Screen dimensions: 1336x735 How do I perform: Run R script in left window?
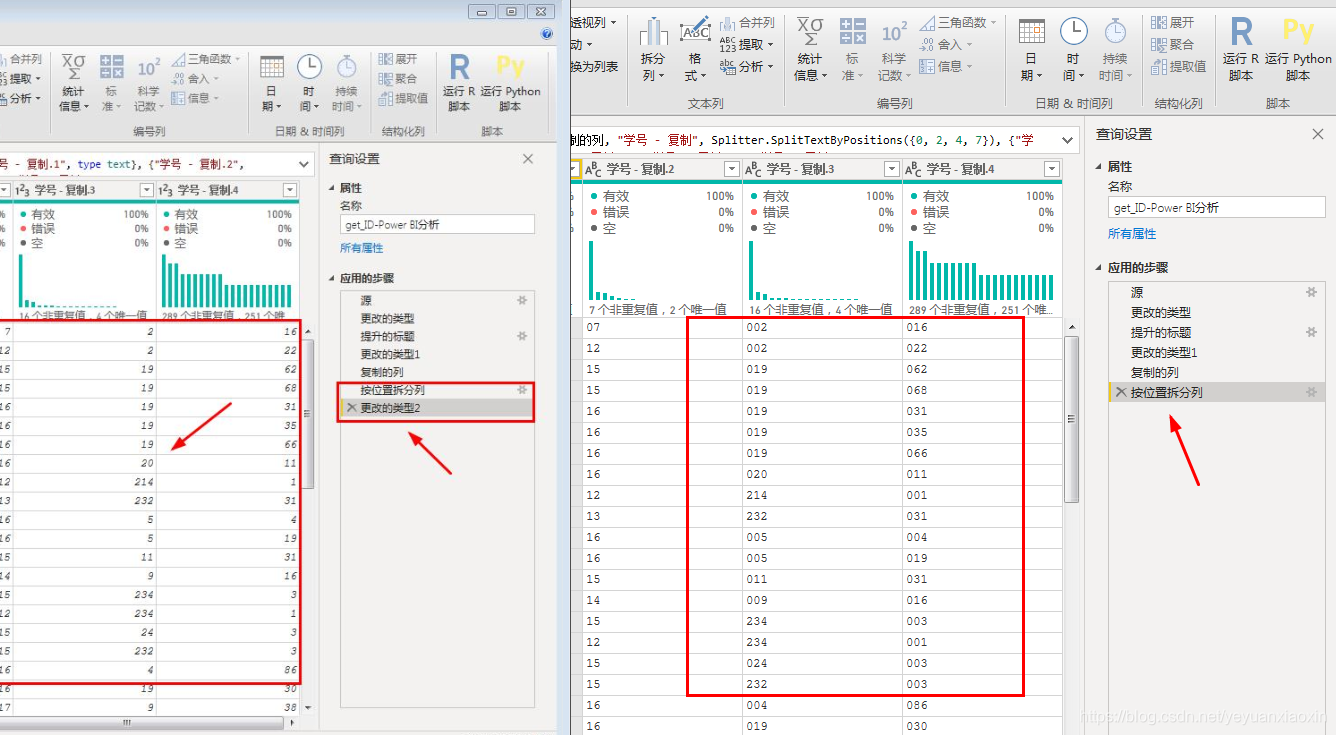click(x=459, y=83)
